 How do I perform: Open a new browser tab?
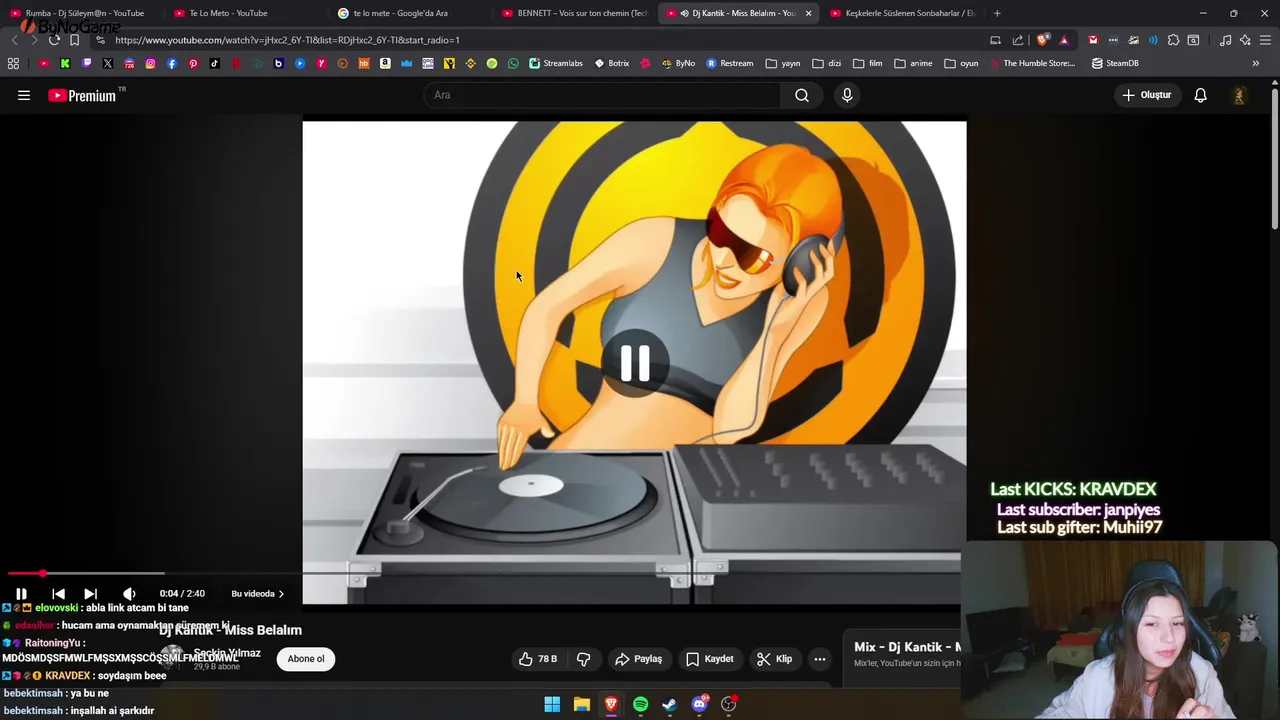[x=997, y=13]
